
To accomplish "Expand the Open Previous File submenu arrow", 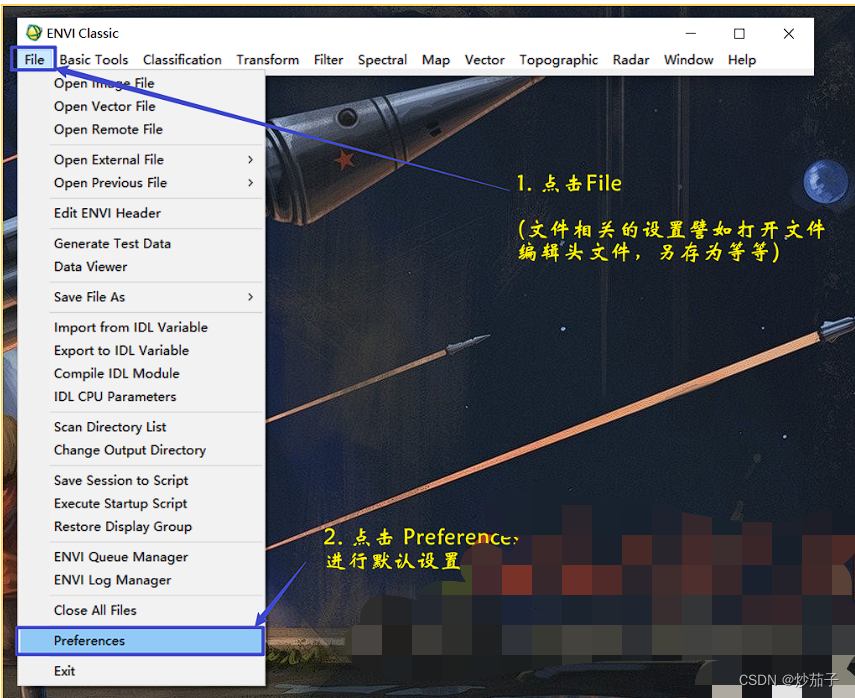I will (x=250, y=183).
